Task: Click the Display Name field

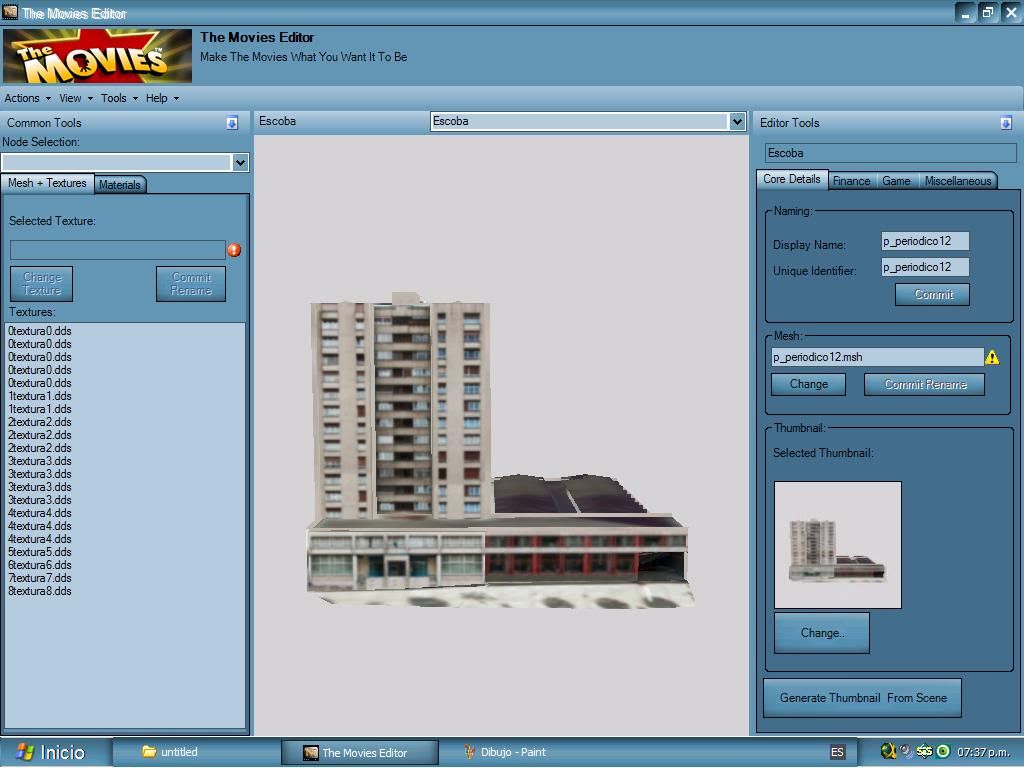Action: [925, 242]
